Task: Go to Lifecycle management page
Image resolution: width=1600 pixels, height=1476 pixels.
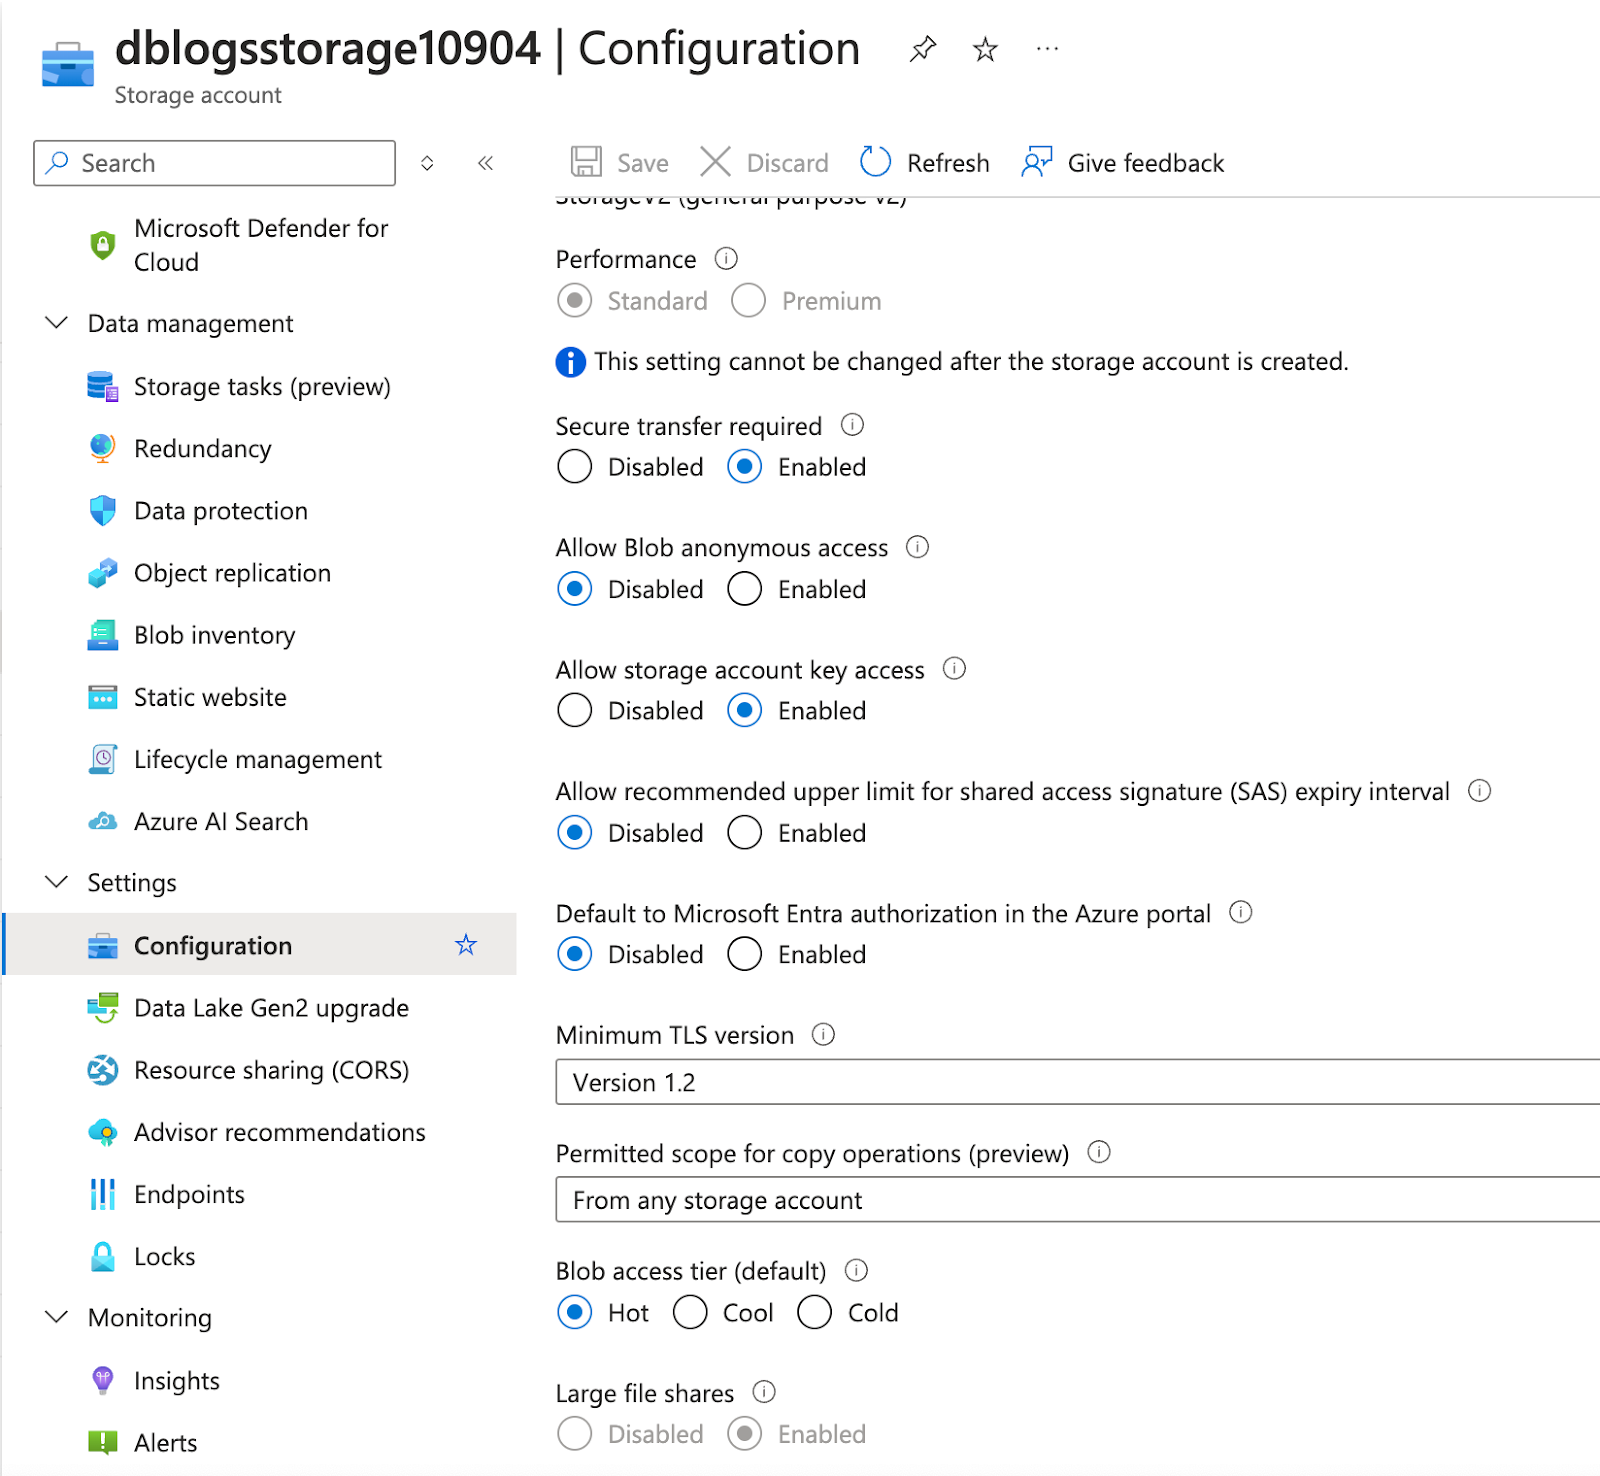Action: click(x=257, y=760)
